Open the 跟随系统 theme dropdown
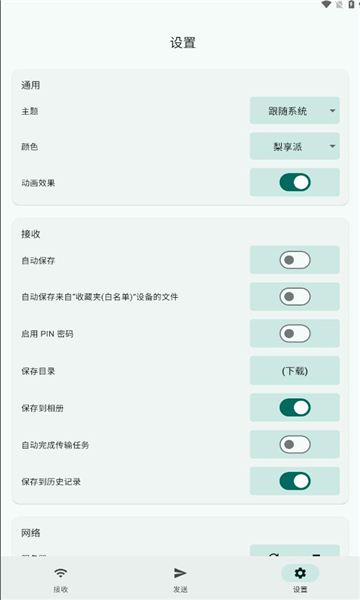The image size is (360, 600). pos(295,111)
